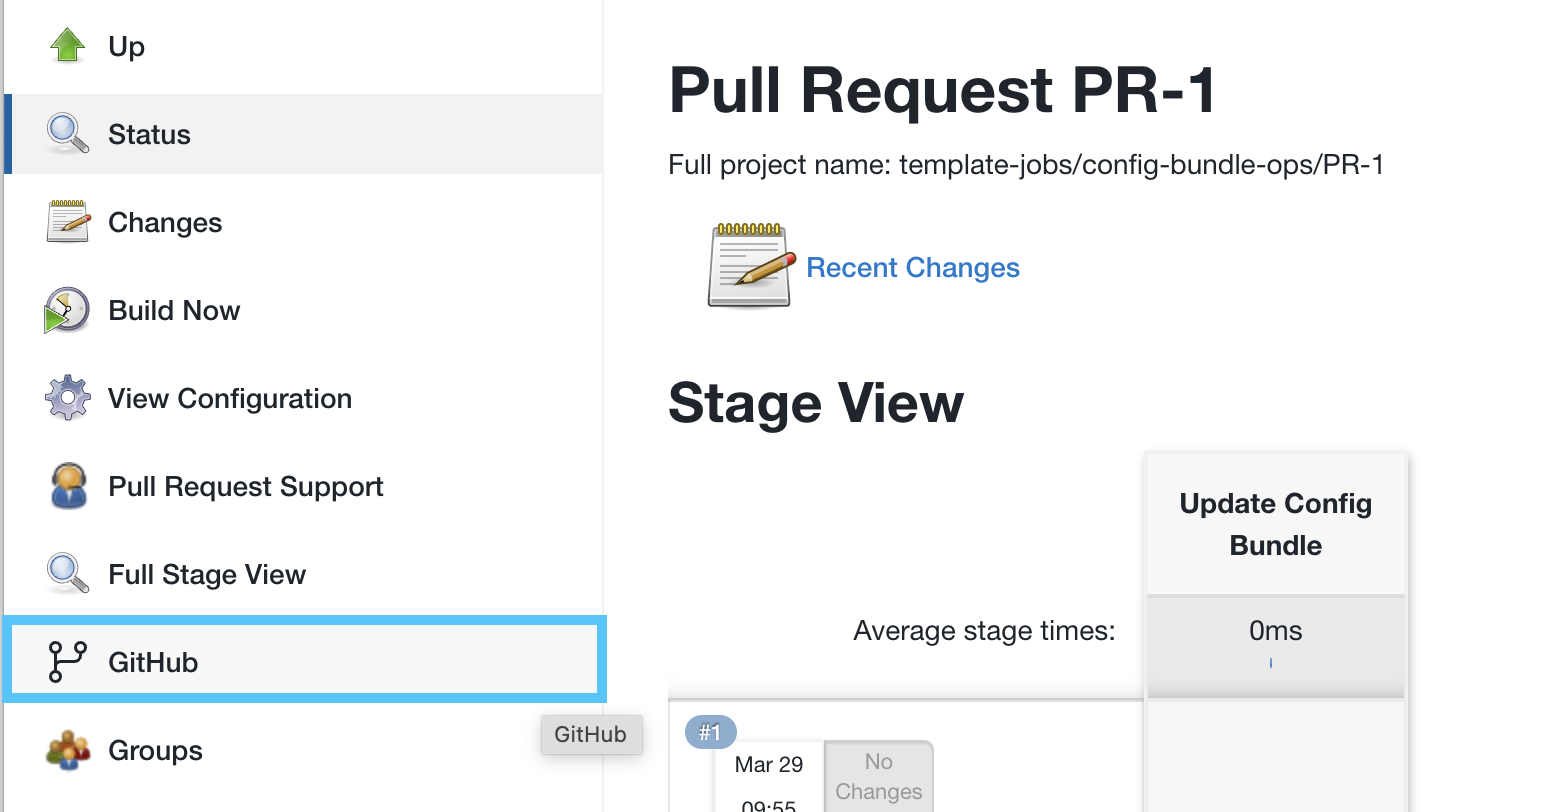Click the build #1 badge
This screenshot has height=812, width=1566.
tap(710, 732)
